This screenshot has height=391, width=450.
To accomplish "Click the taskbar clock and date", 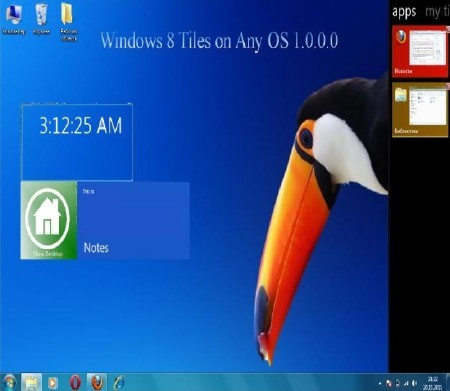I will tap(432, 383).
